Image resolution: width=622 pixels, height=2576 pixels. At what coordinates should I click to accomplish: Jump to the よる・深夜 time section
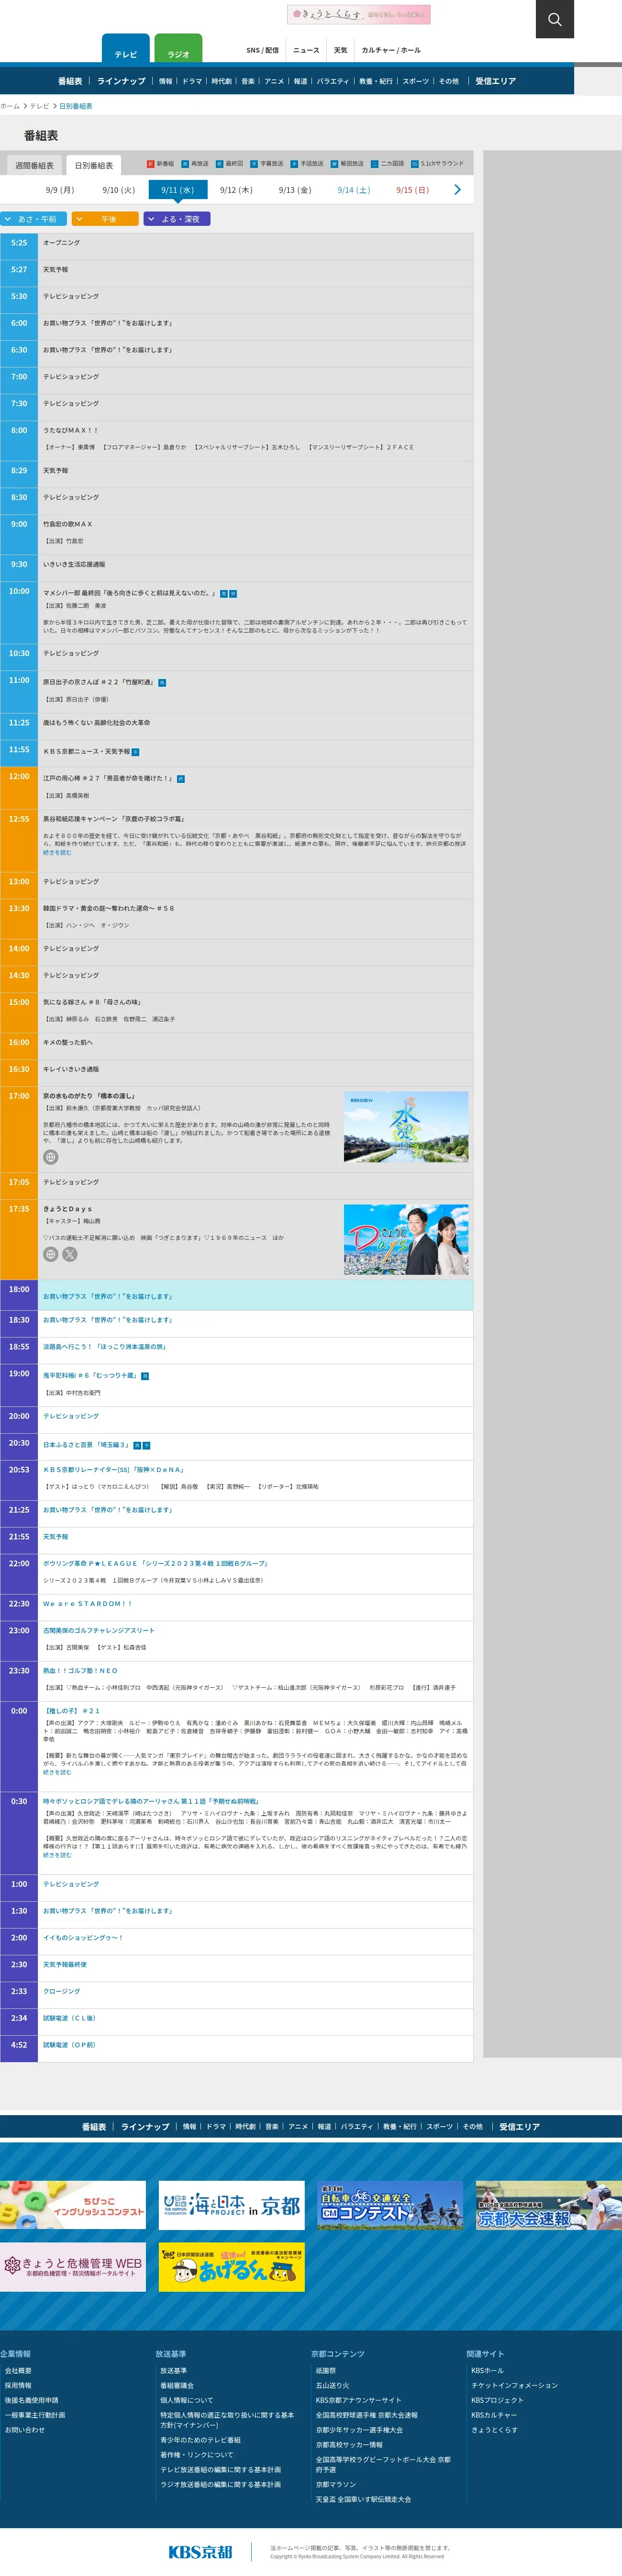pyautogui.click(x=177, y=219)
